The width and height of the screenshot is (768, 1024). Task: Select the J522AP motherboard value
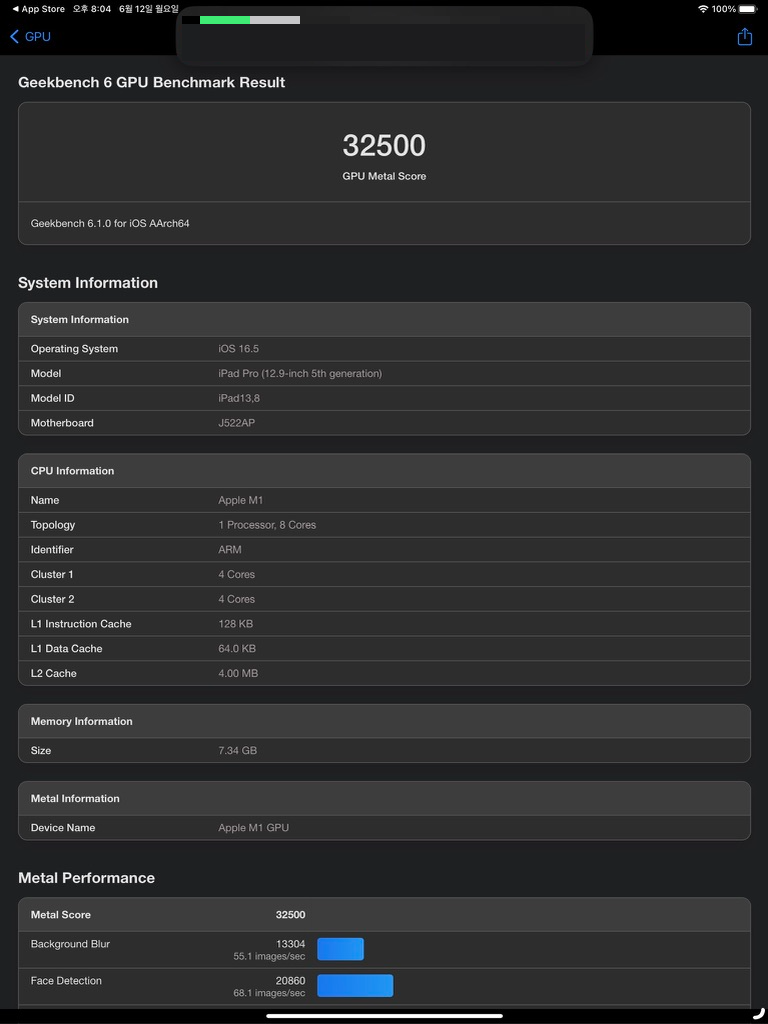[236, 423]
